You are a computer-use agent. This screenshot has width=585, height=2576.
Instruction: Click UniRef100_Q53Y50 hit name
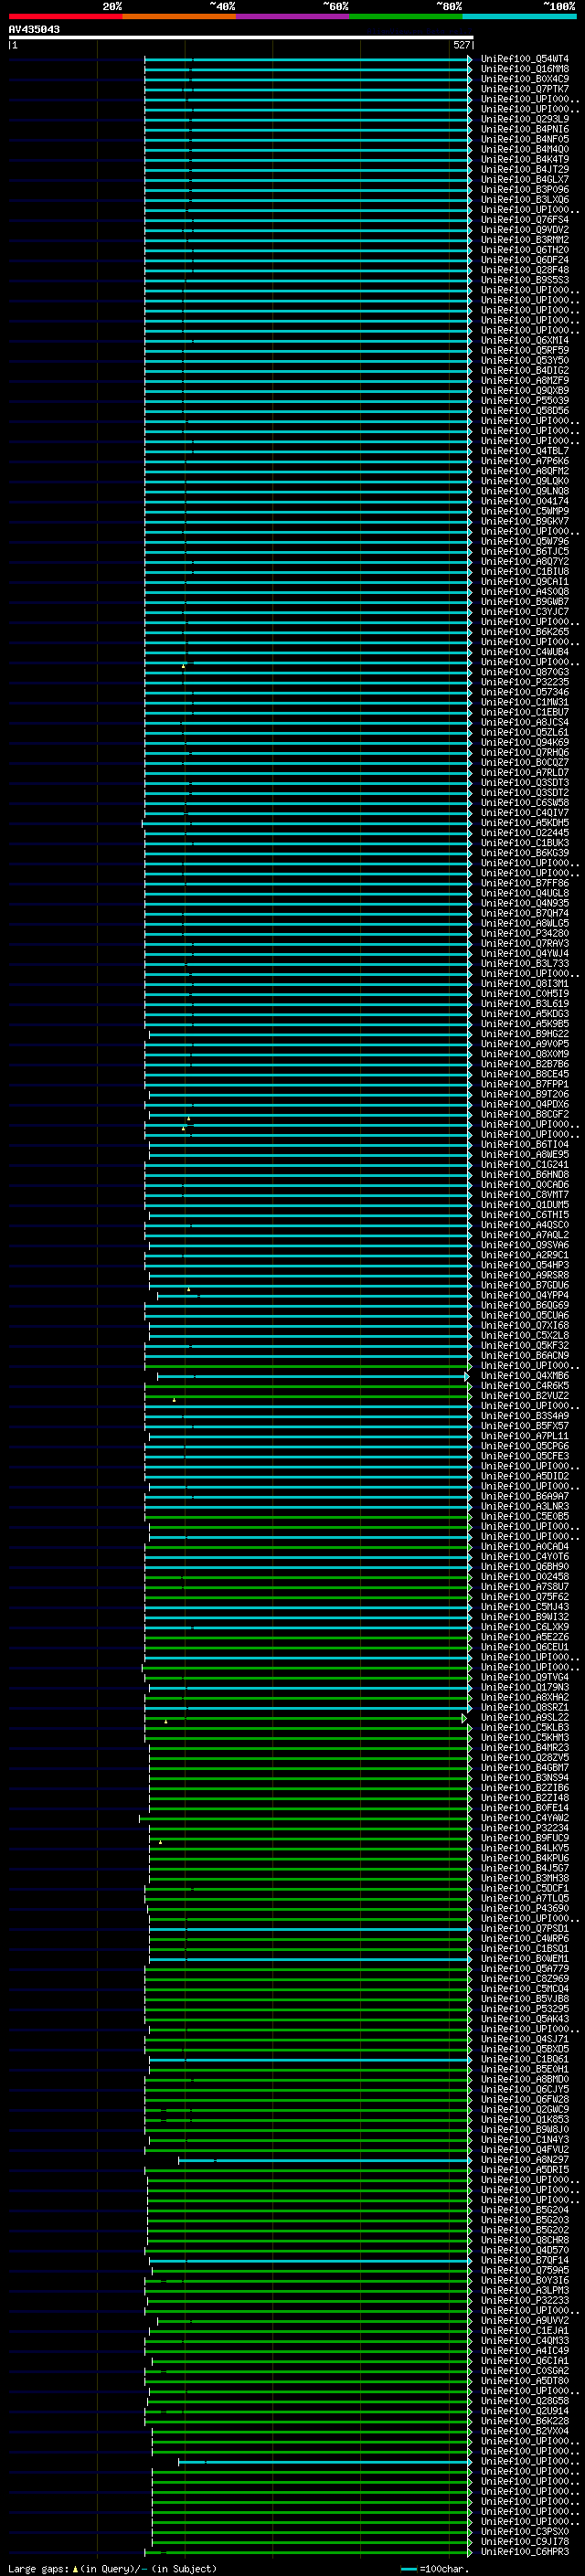[x=525, y=360]
